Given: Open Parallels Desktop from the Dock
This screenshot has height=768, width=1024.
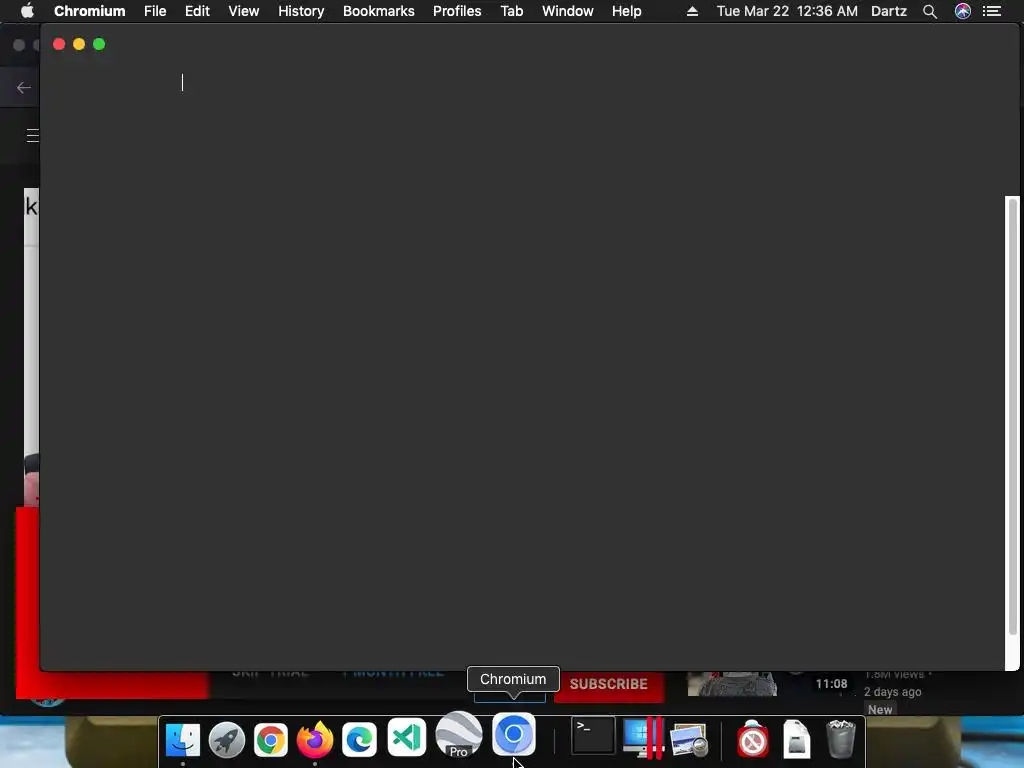Looking at the screenshot, I should pos(643,738).
